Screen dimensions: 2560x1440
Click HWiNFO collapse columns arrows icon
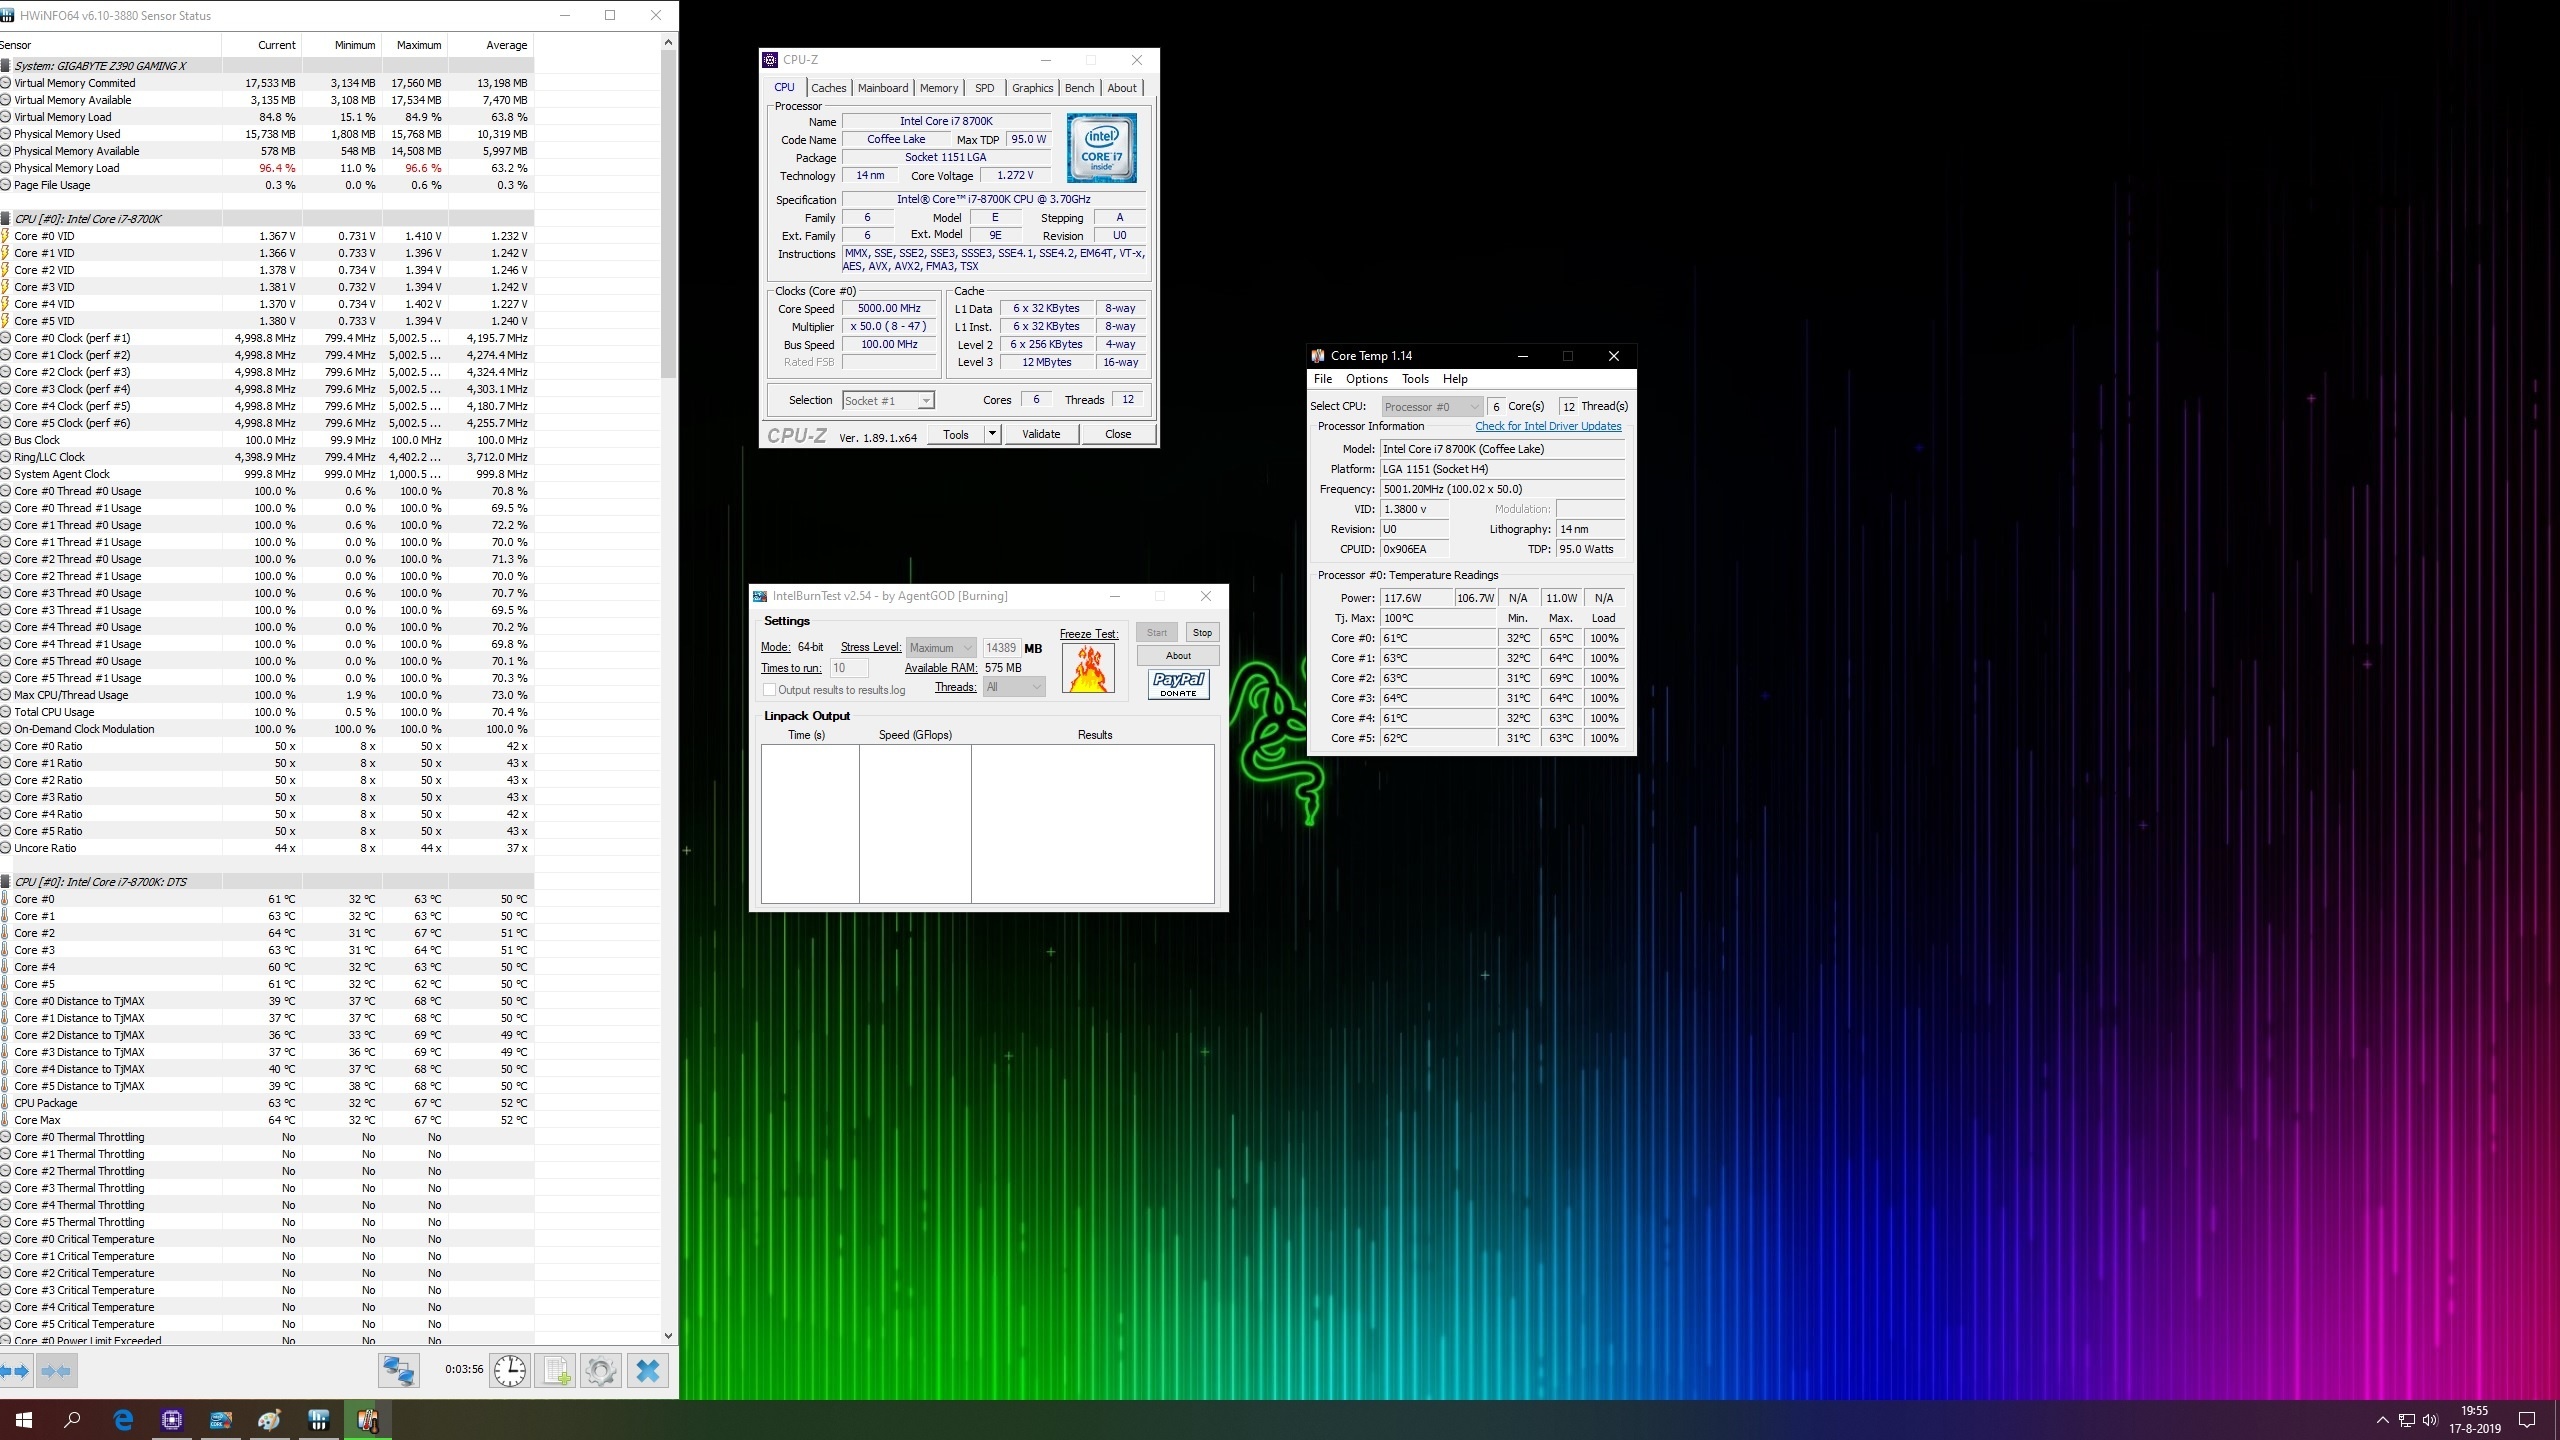pyautogui.click(x=57, y=1370)
